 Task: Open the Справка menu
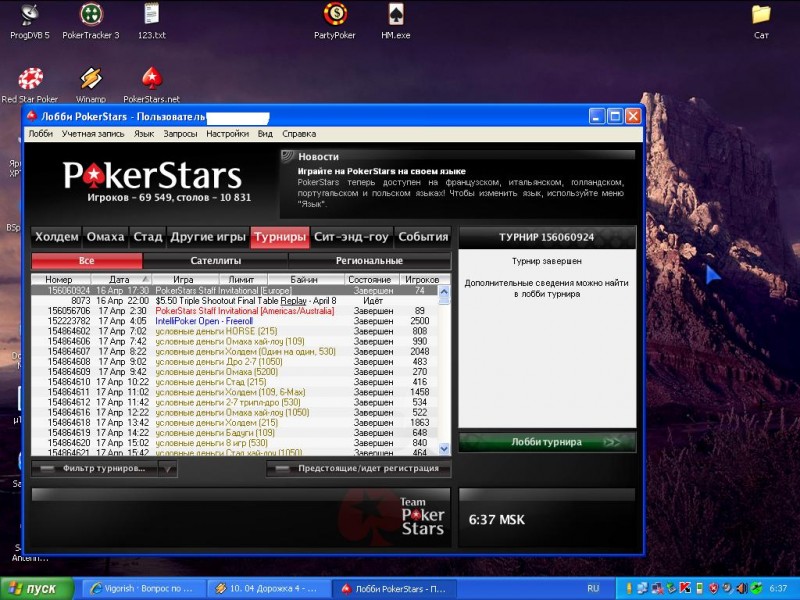299,134
